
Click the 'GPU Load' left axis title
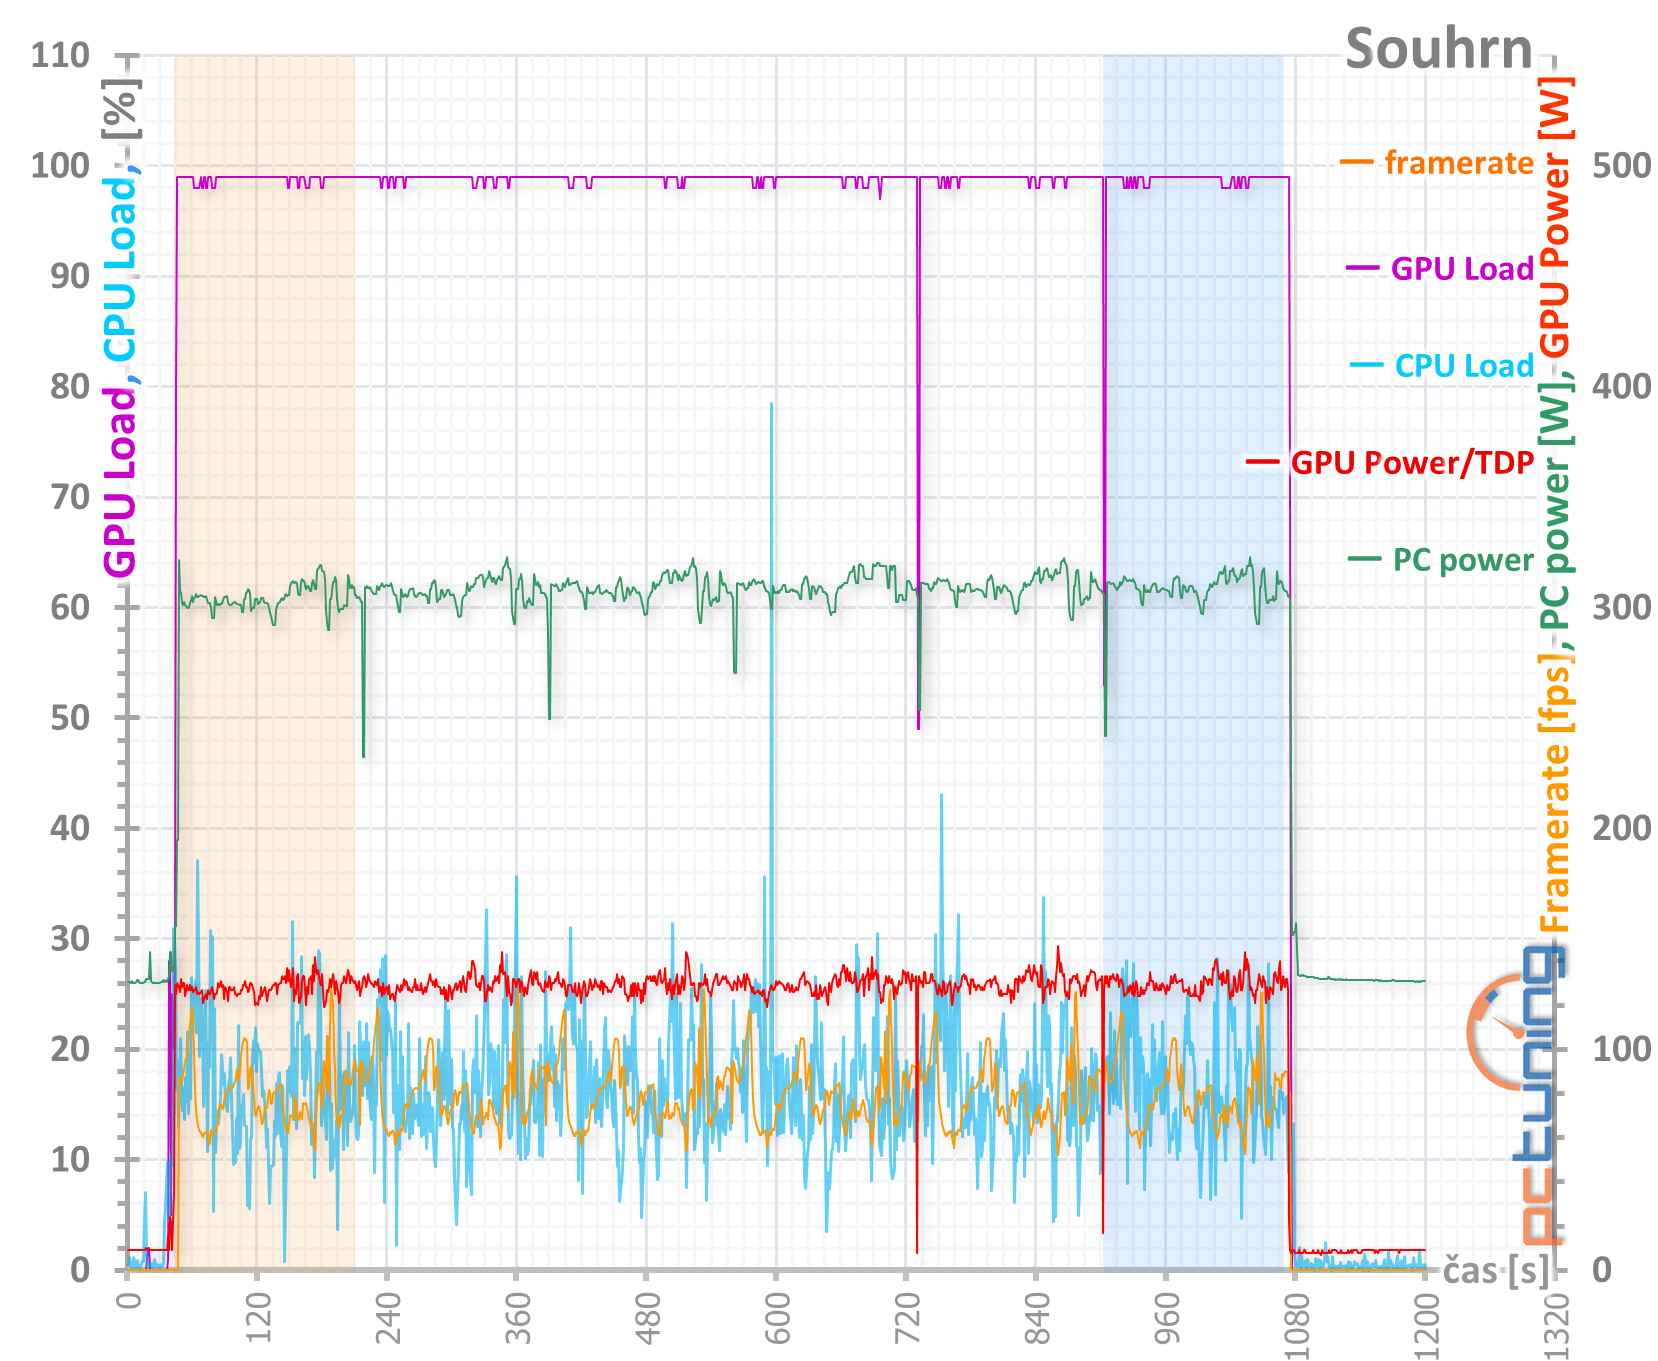(x=120, y=482)
